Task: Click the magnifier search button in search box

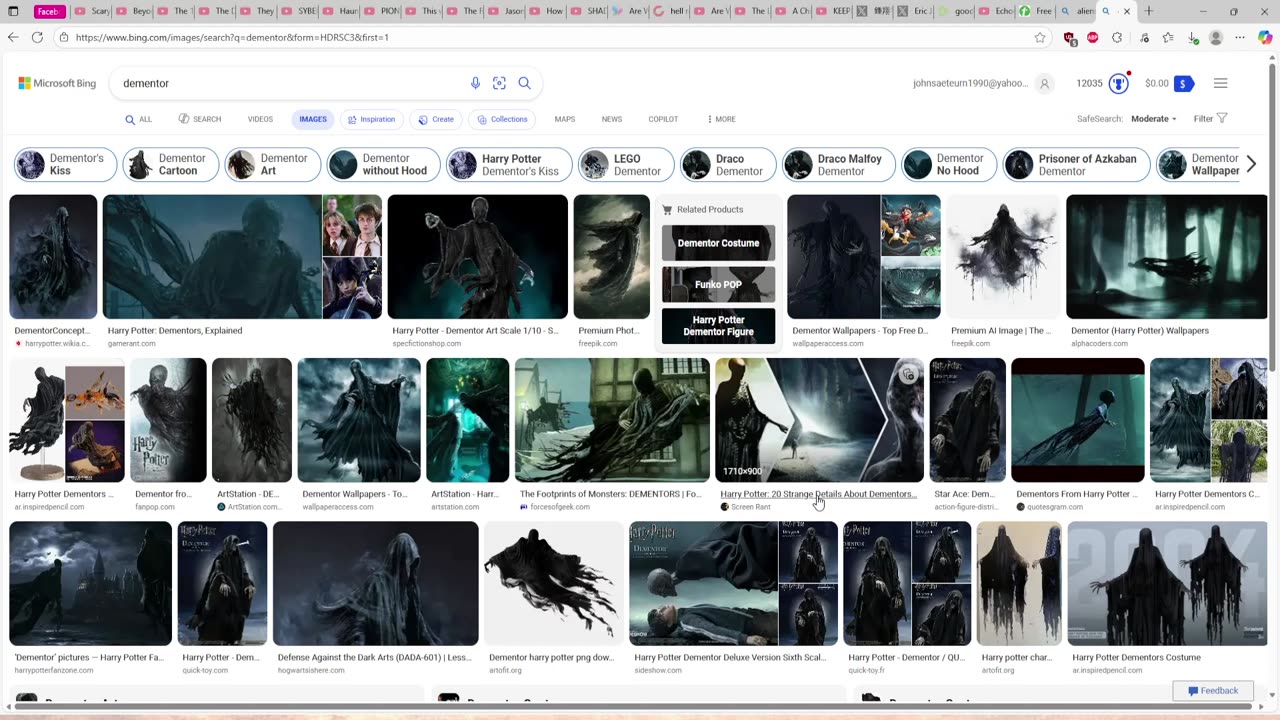Action: coord(524,83)
